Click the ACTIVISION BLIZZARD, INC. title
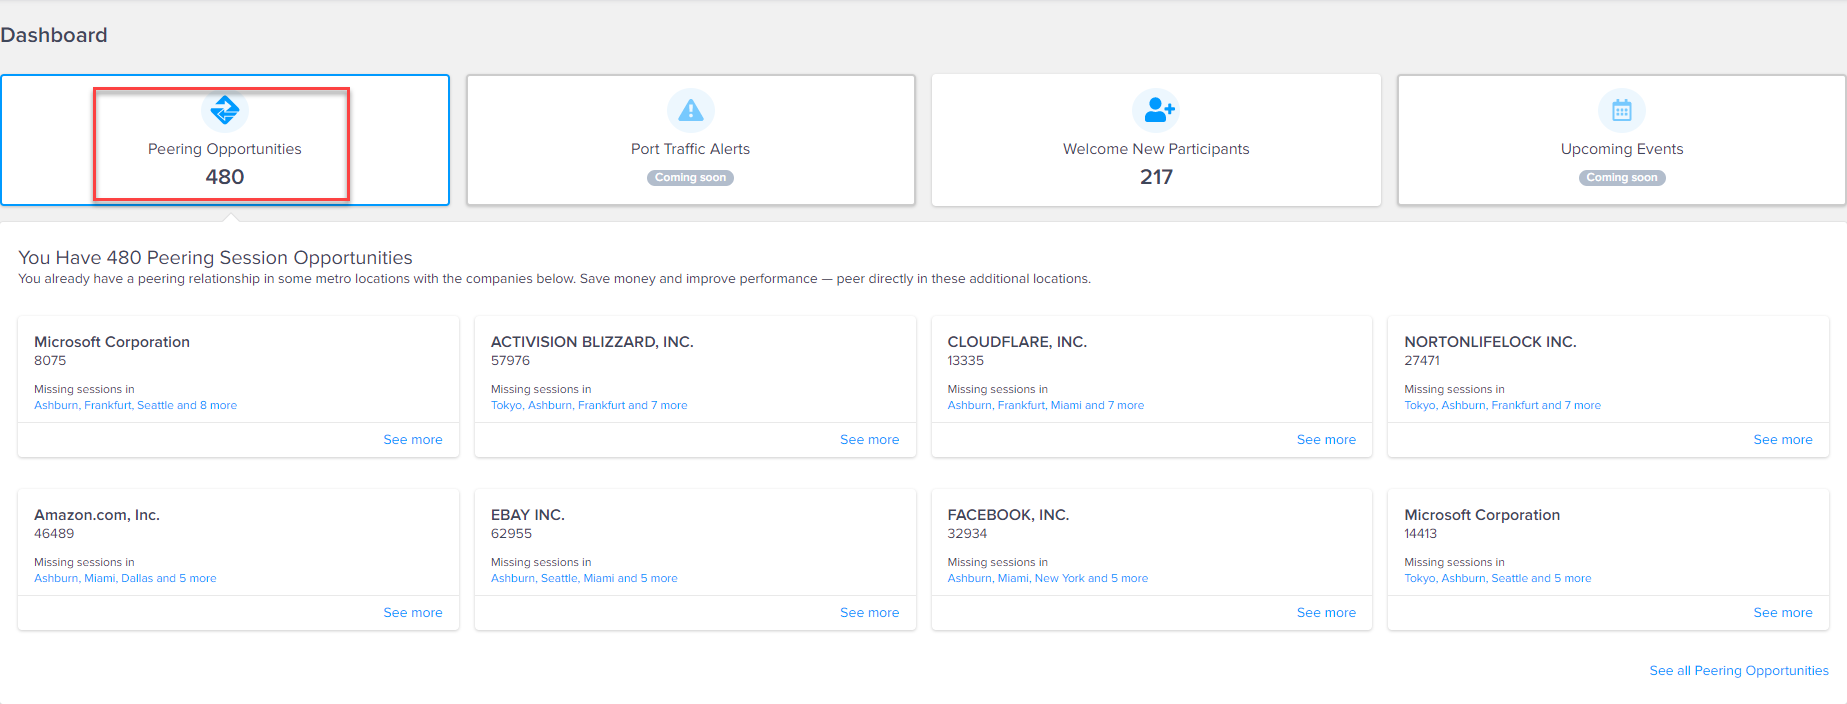The image size is (1847, 704). tap(592, 342)
